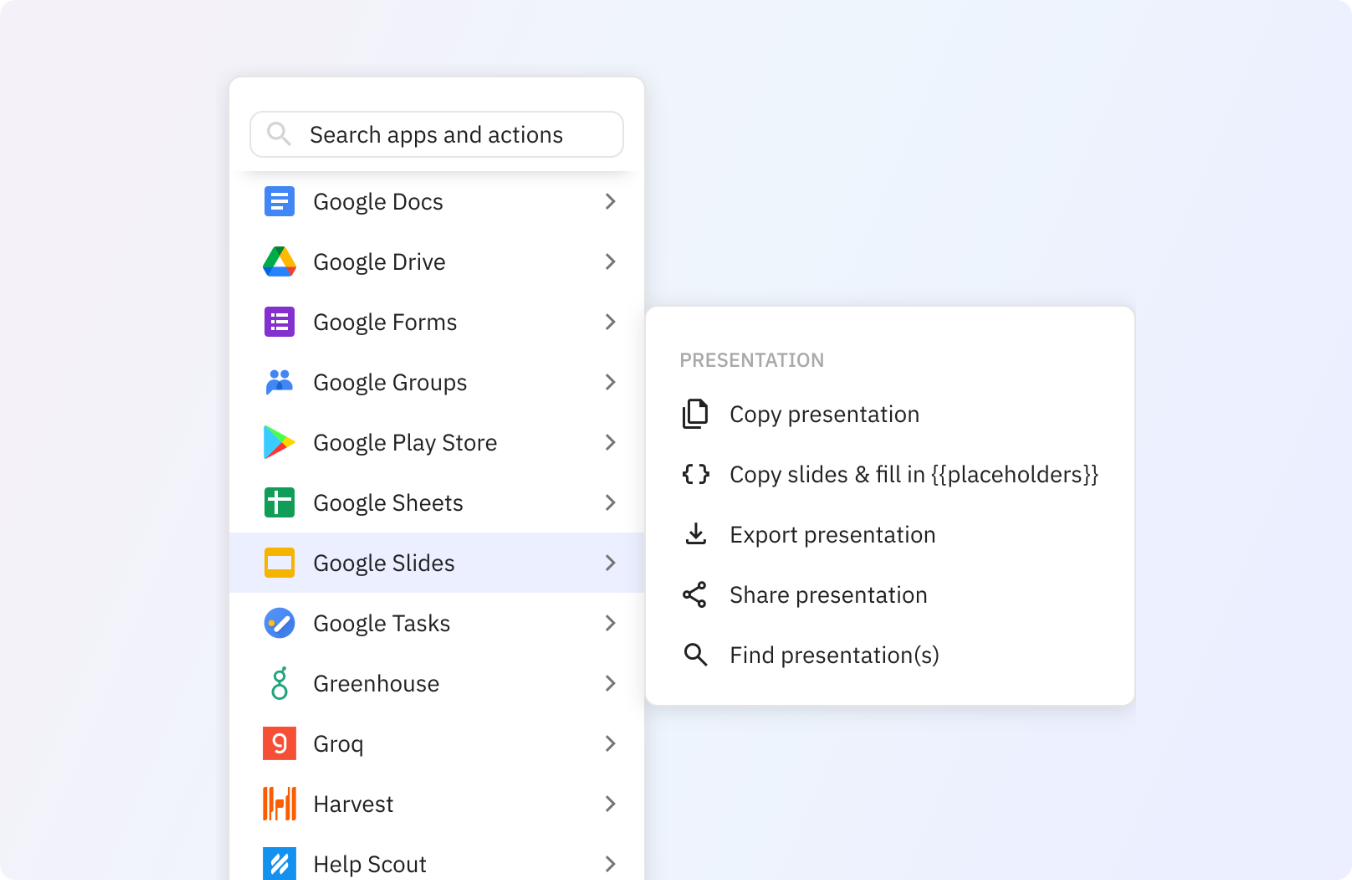Open the Help Scout label
This screenshot has width=1352, height=880.
click(x=370, y=864)
